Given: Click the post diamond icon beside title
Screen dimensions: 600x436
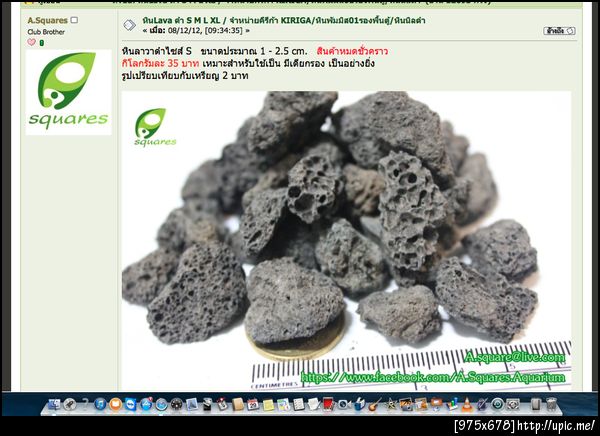Looking at the screenshot, I should 130,25.
